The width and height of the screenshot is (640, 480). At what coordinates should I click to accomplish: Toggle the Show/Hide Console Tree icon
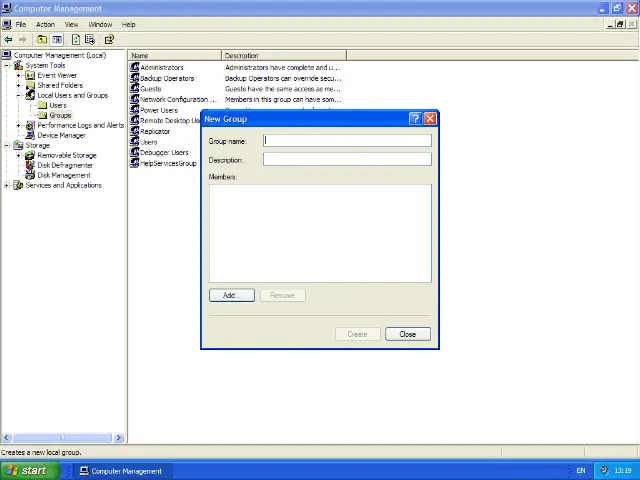click(x=57, y=40)
